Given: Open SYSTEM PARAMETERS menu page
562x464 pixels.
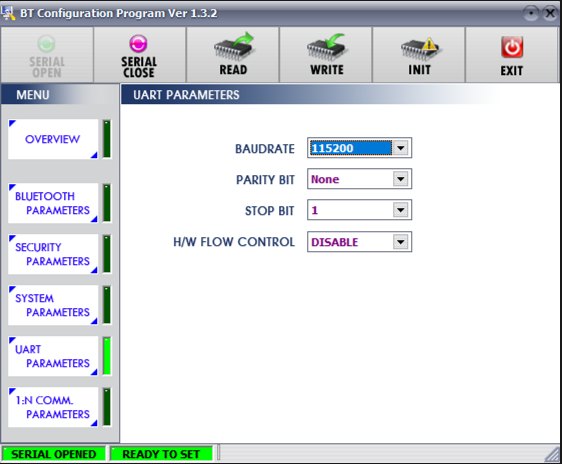Looking at the screenshot, I should click(x=53, y=305).
